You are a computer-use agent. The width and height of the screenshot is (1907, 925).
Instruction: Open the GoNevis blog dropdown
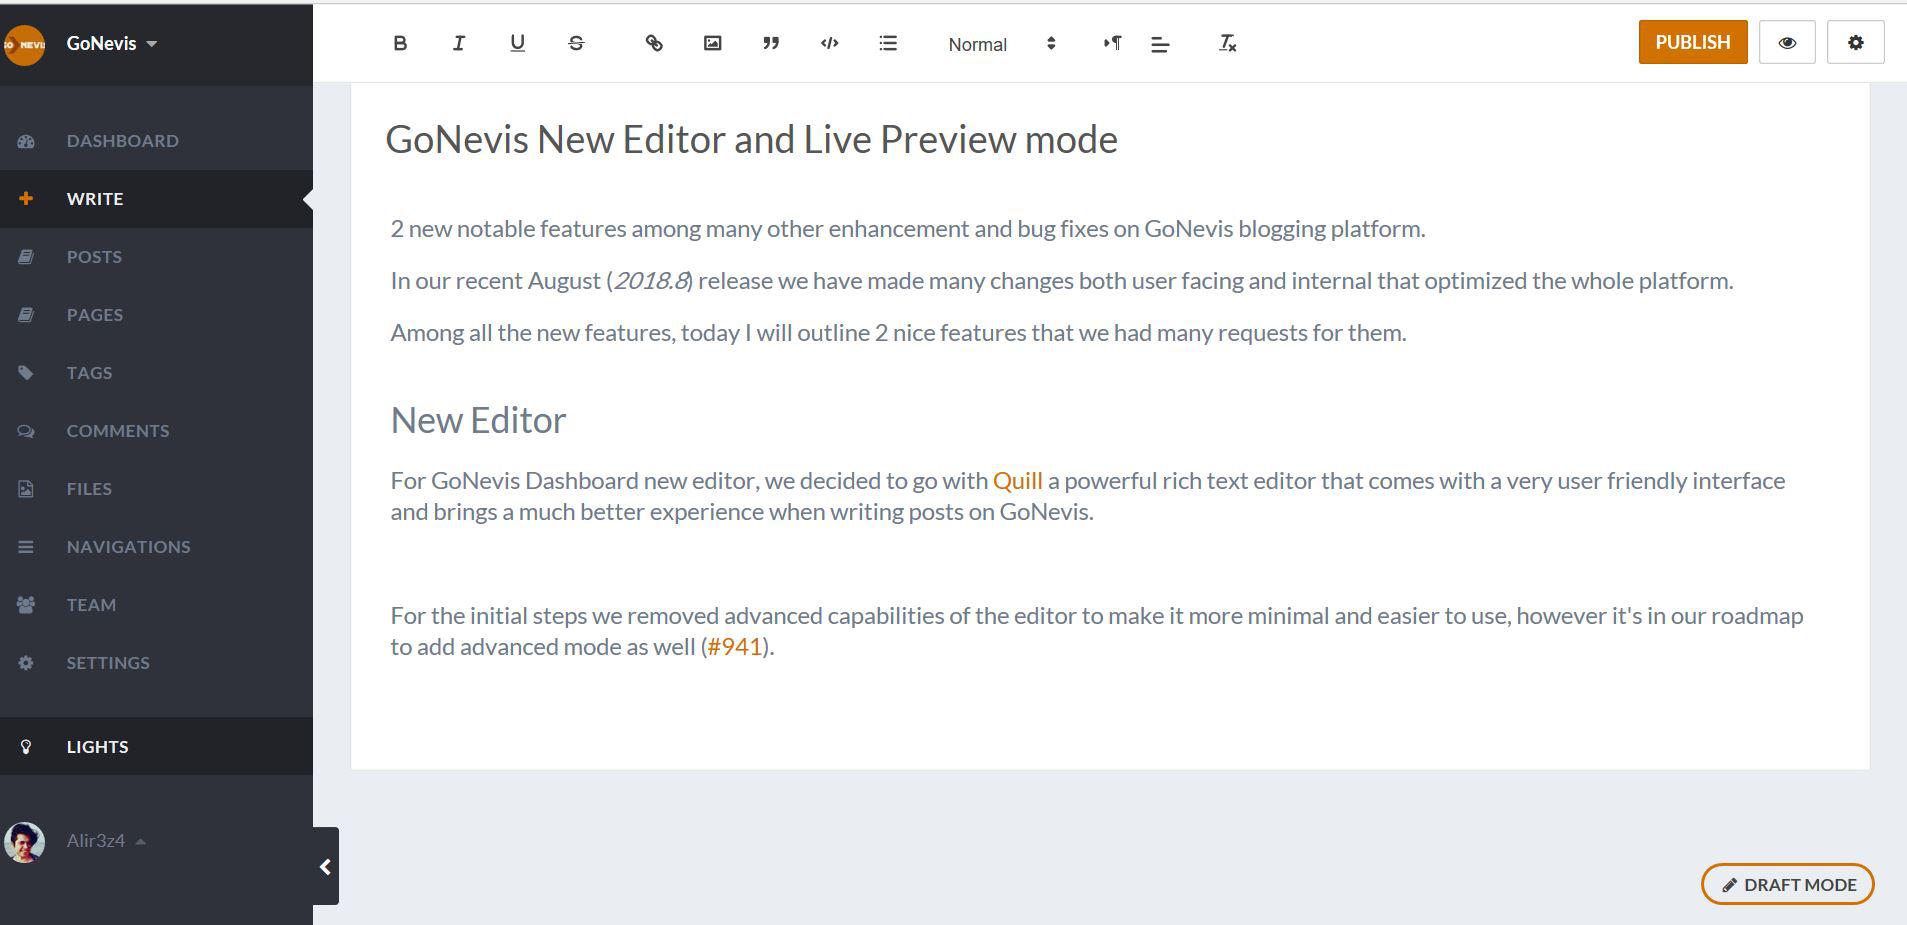[x=112, y=43]
